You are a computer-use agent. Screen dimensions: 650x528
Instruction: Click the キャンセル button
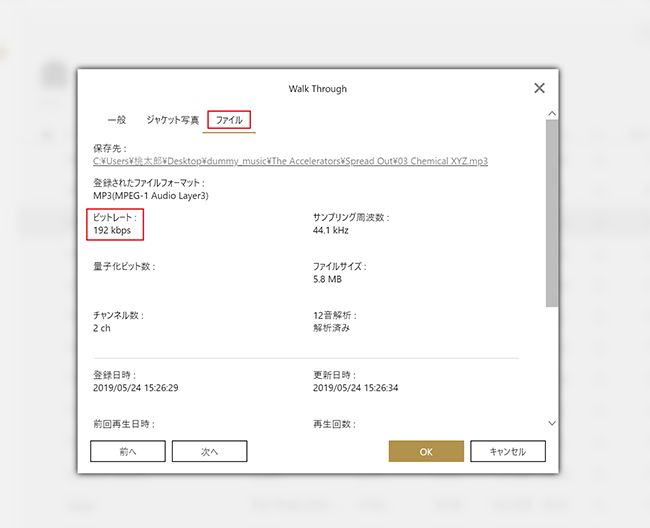tap(508, 451)
